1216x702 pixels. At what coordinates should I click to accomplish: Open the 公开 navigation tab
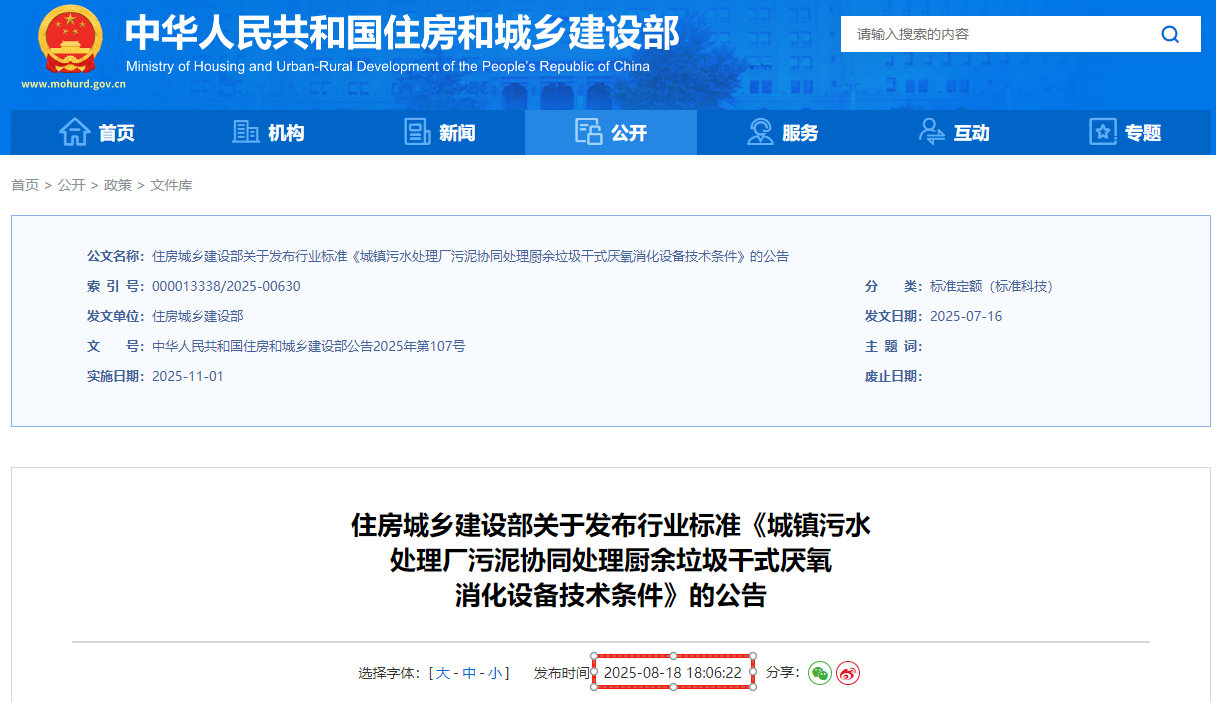611,132
